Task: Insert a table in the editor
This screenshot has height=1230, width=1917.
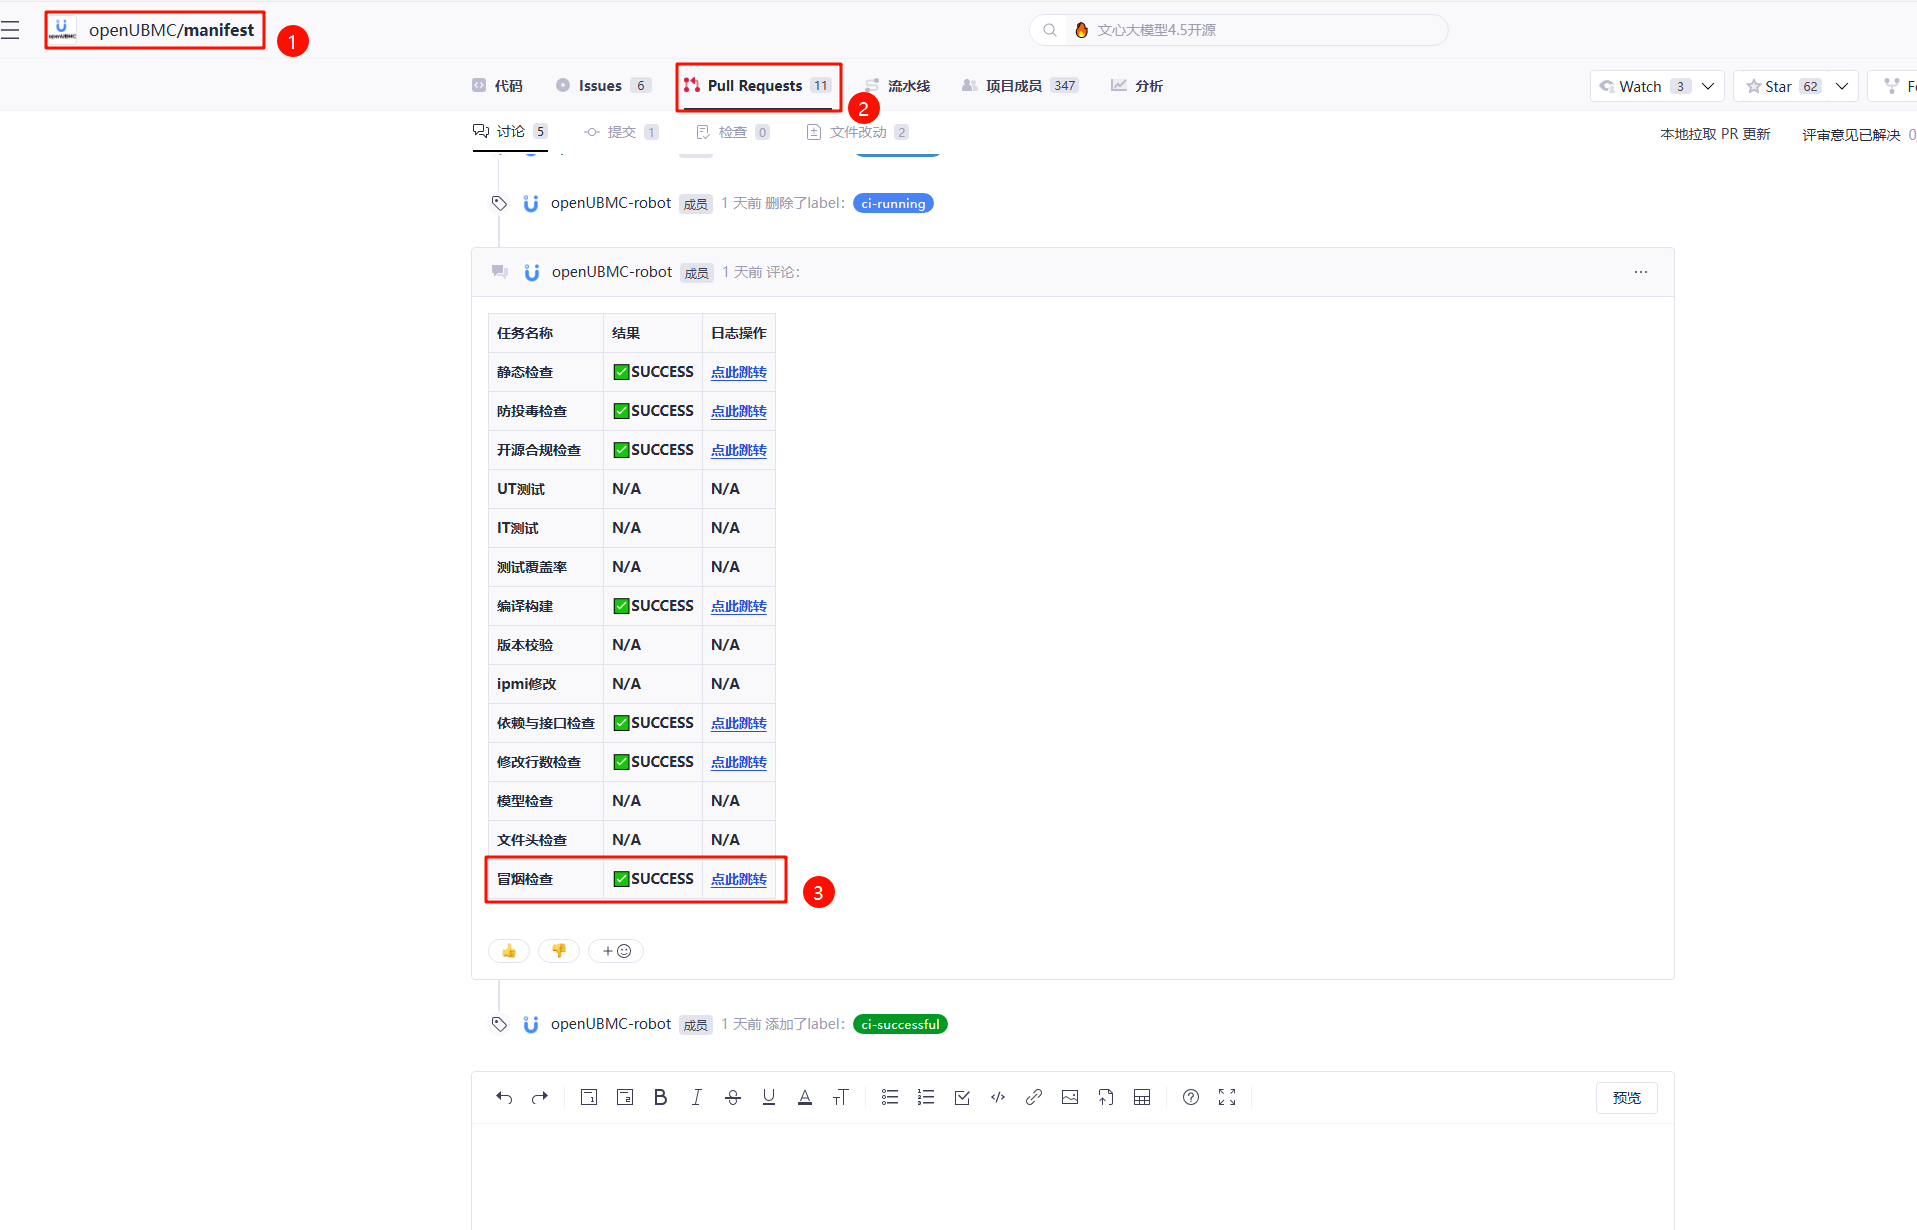Action: click(1142, 1098)
